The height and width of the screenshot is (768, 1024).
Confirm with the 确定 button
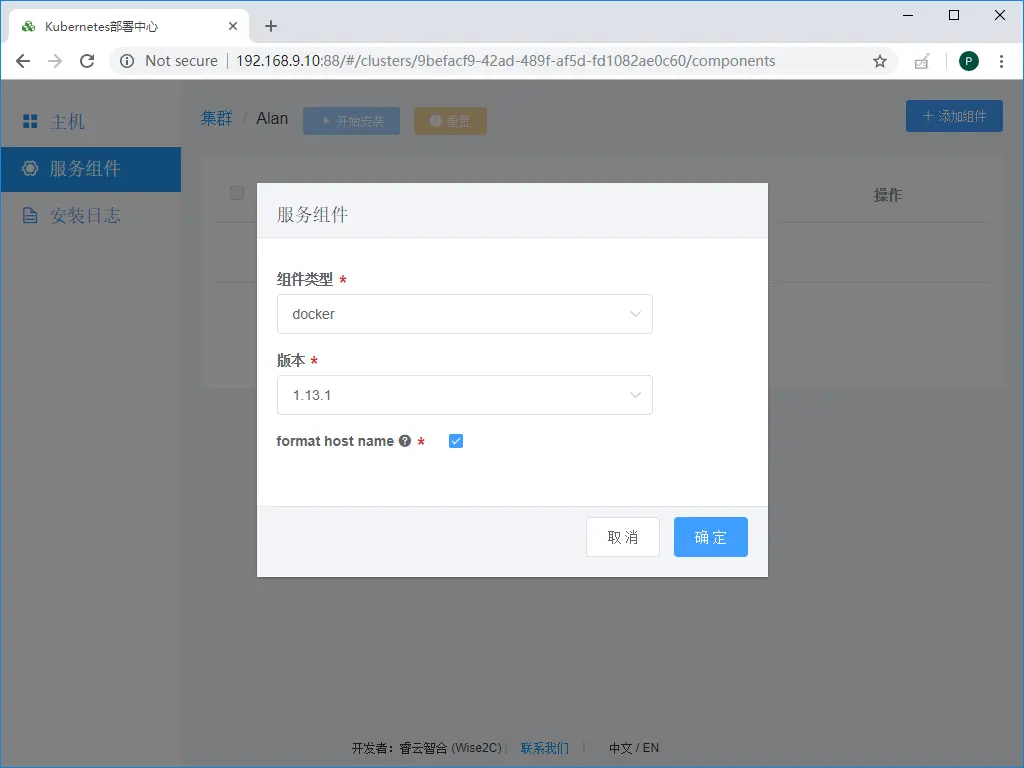[711, 537]
